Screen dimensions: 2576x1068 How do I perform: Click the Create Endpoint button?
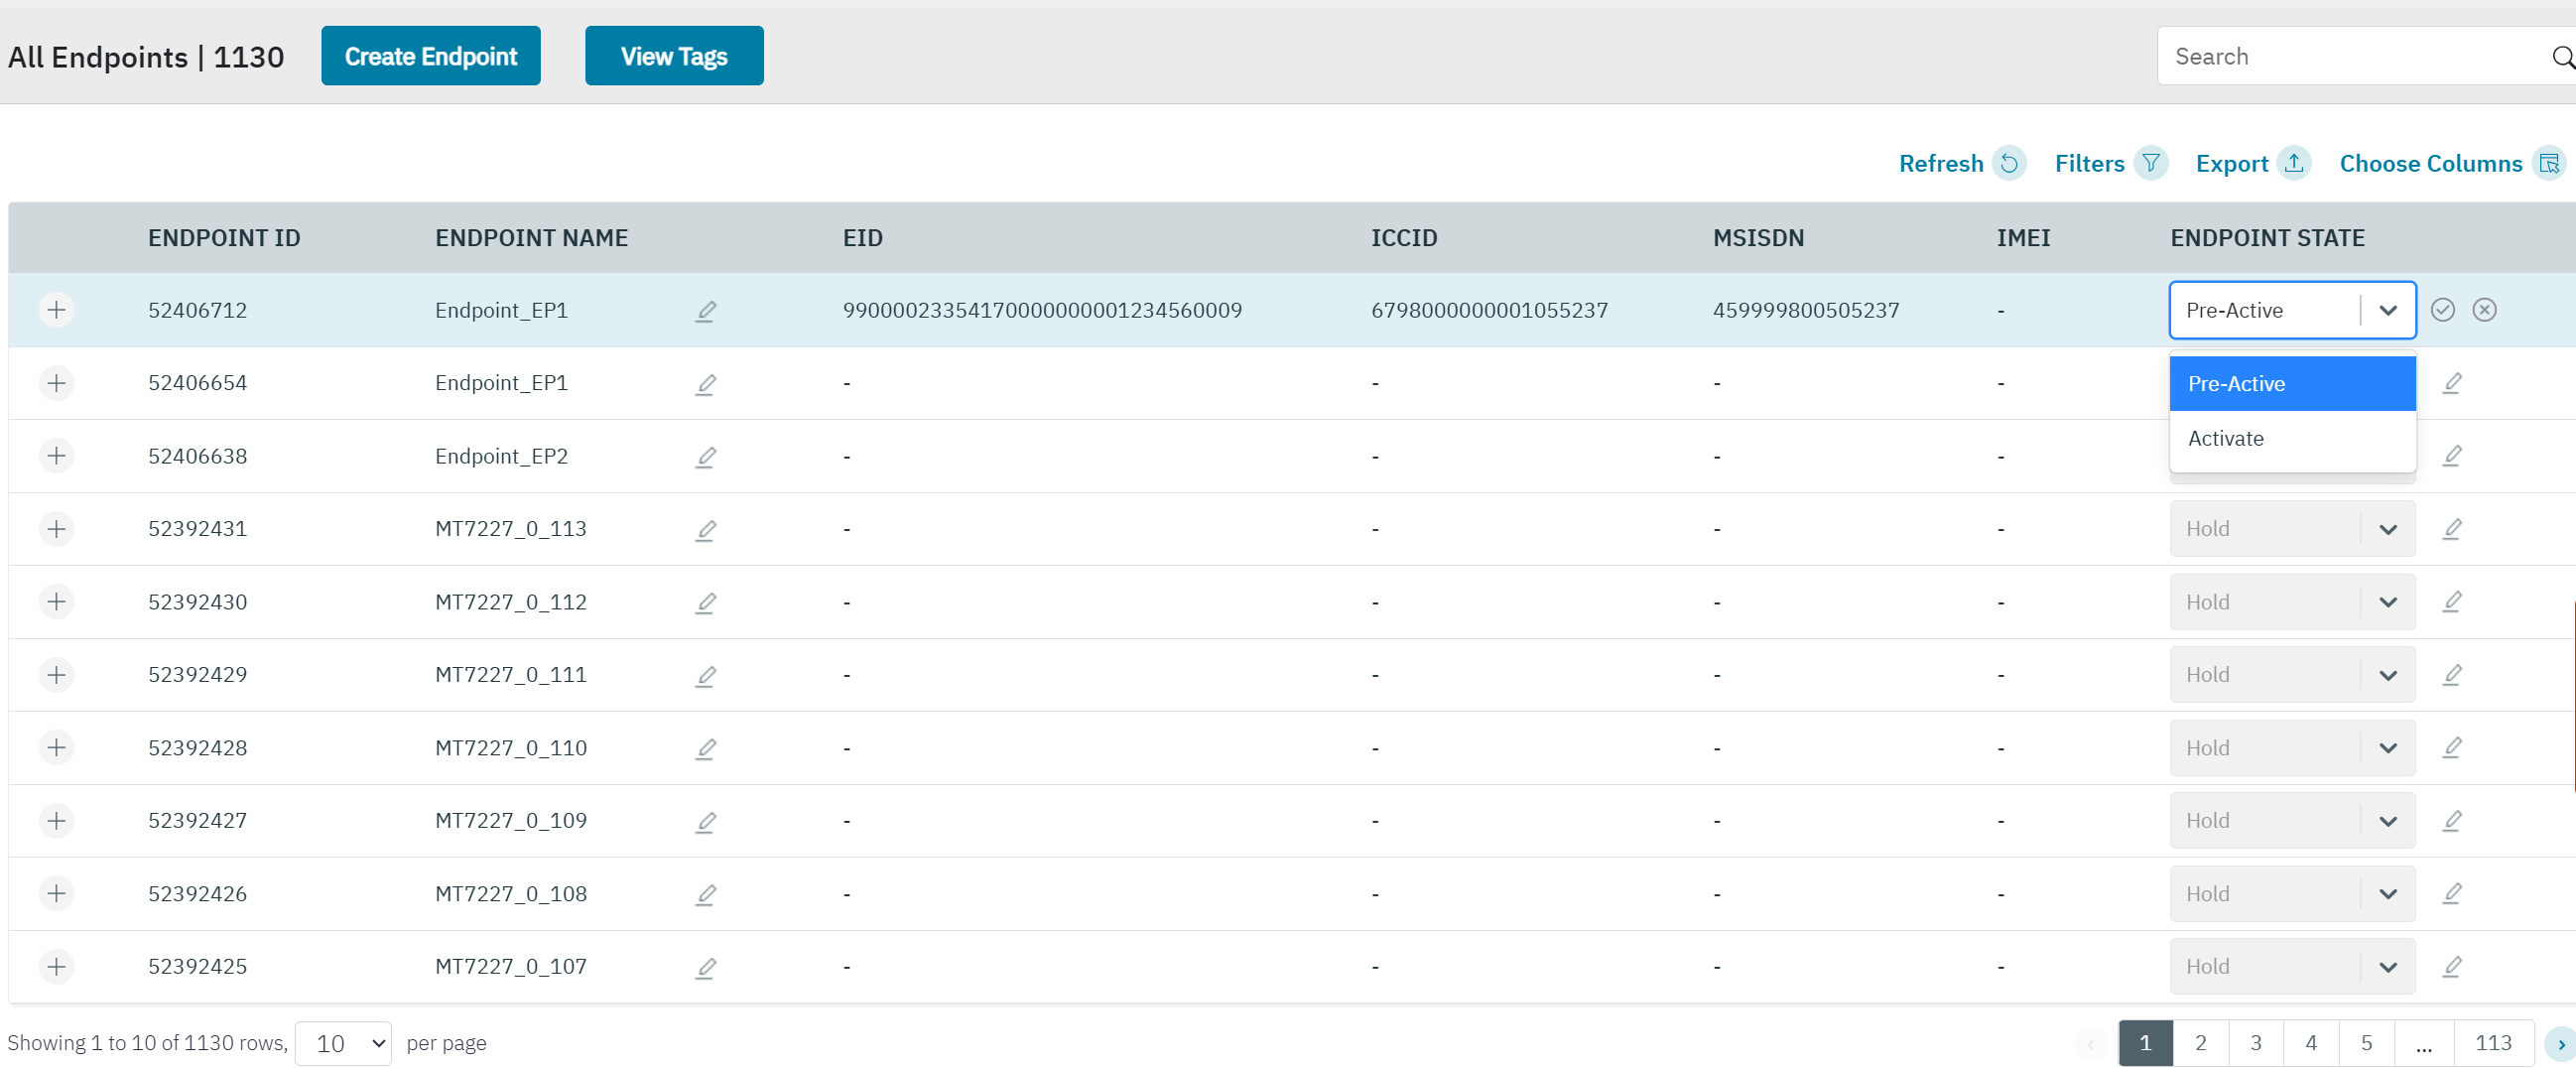click(x=430, y=56)
